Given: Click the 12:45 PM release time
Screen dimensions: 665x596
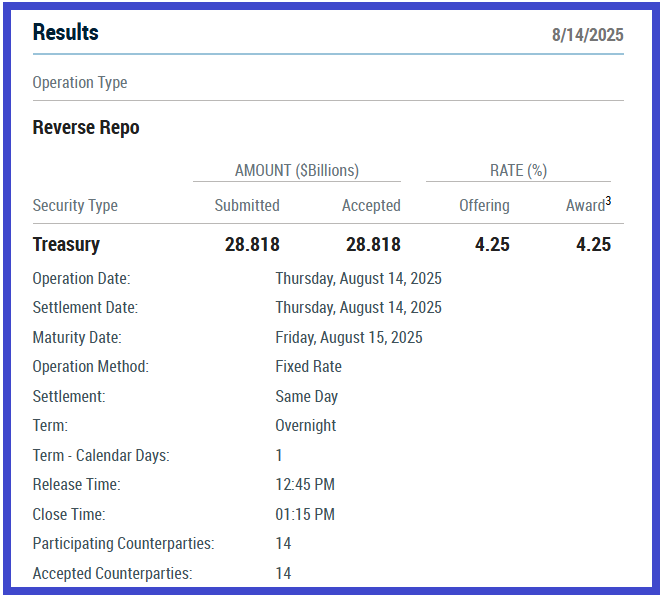Looking at the screenshot, I should click(305, 485).
